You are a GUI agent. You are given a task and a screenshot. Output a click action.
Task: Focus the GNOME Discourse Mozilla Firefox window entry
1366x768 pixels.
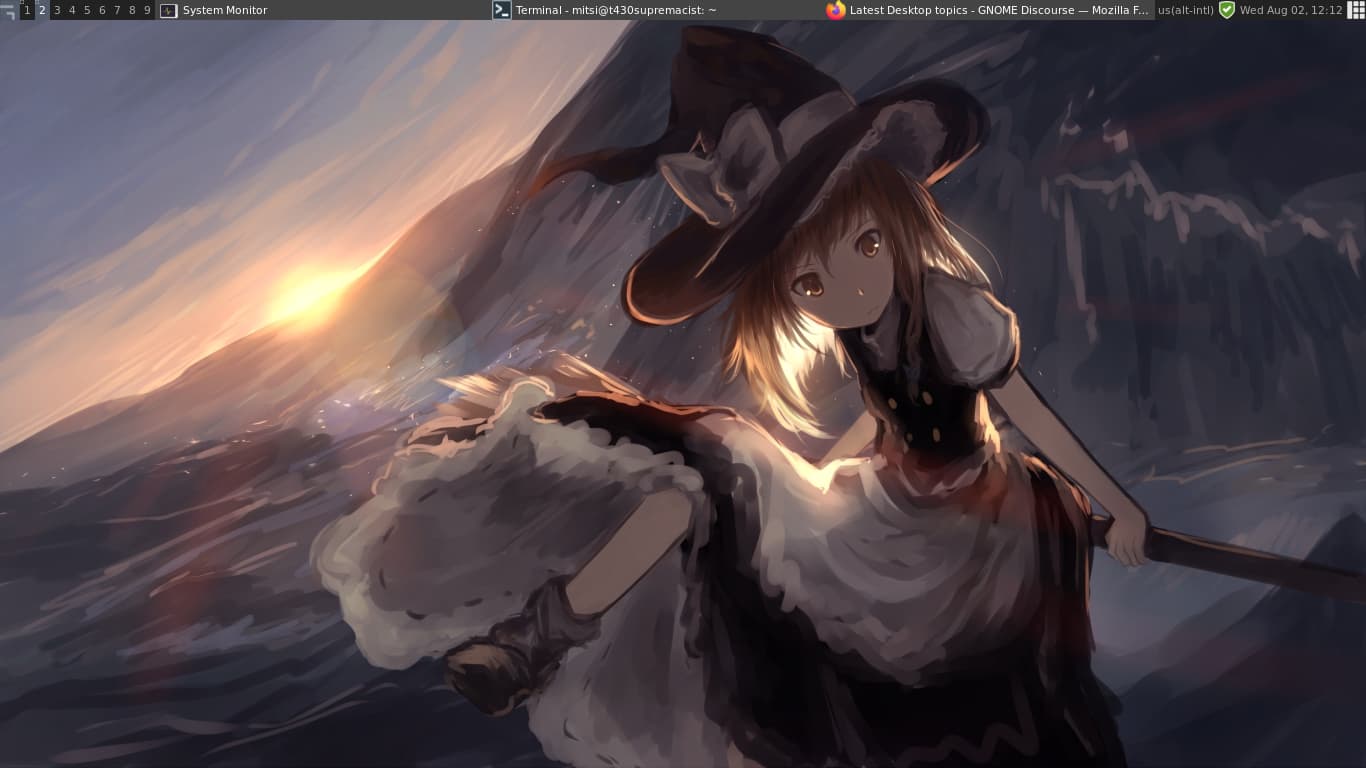[x=999, y=10]
